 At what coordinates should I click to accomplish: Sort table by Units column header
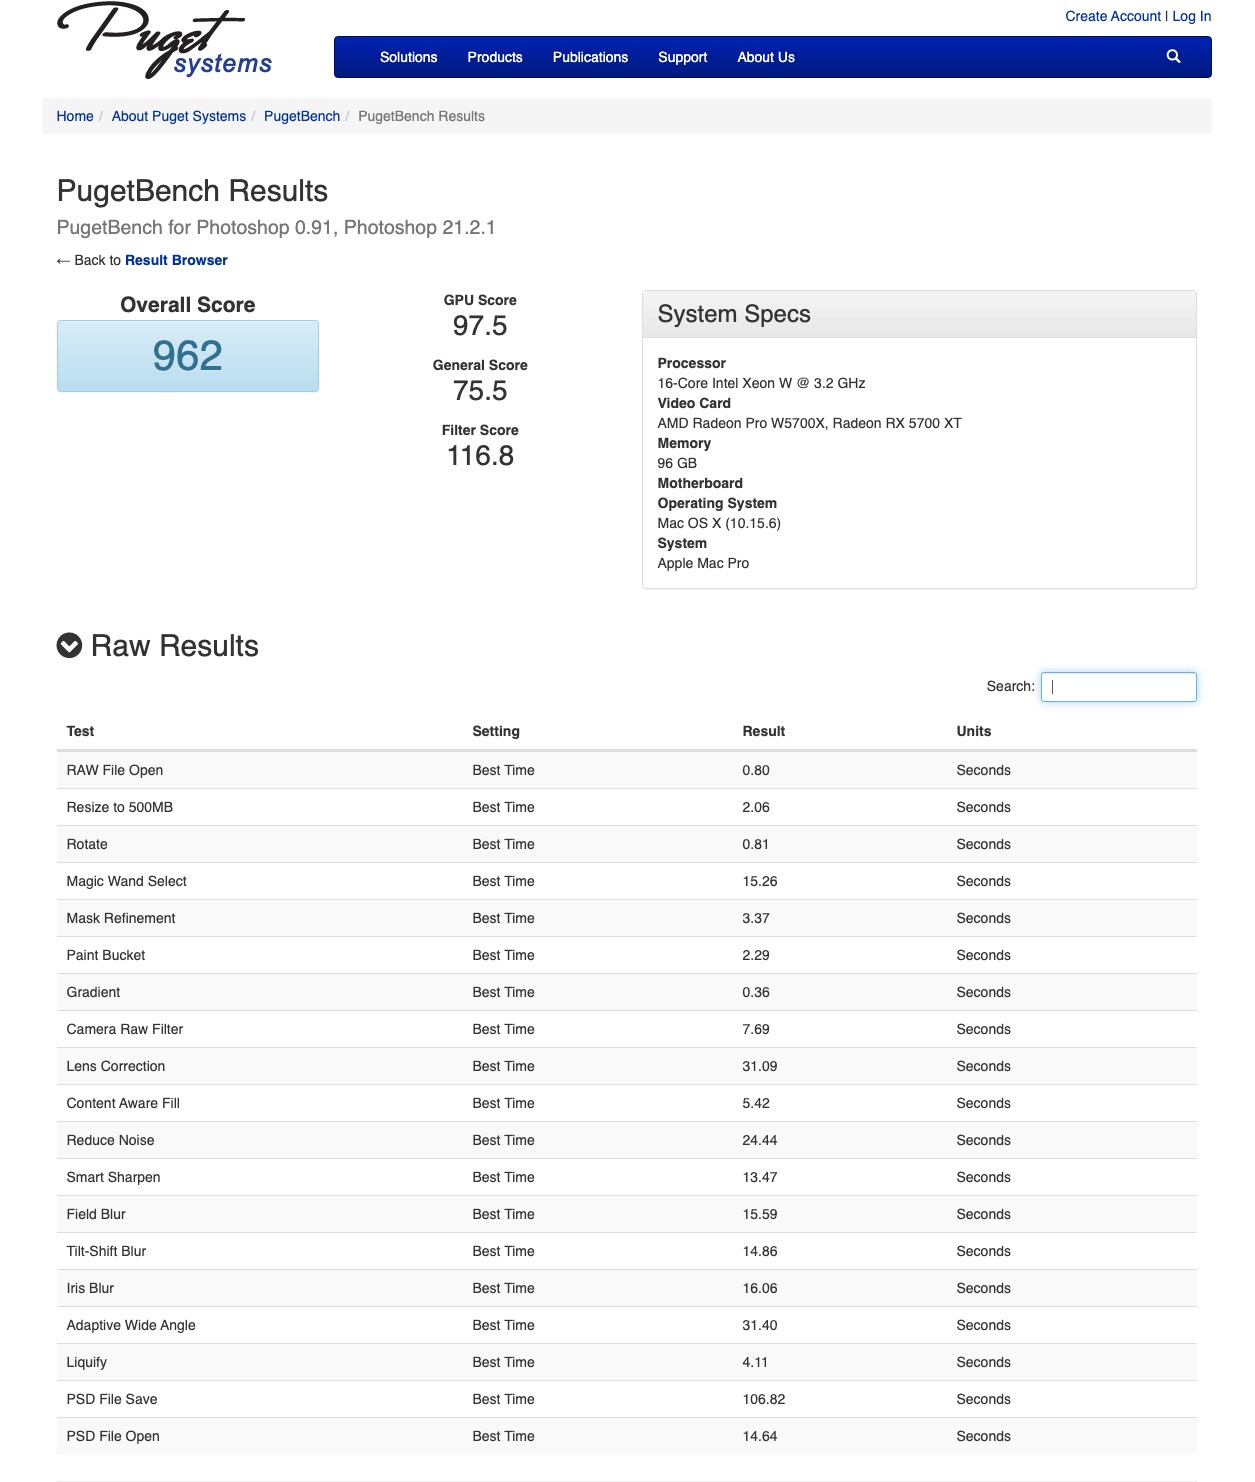(974, 731)
